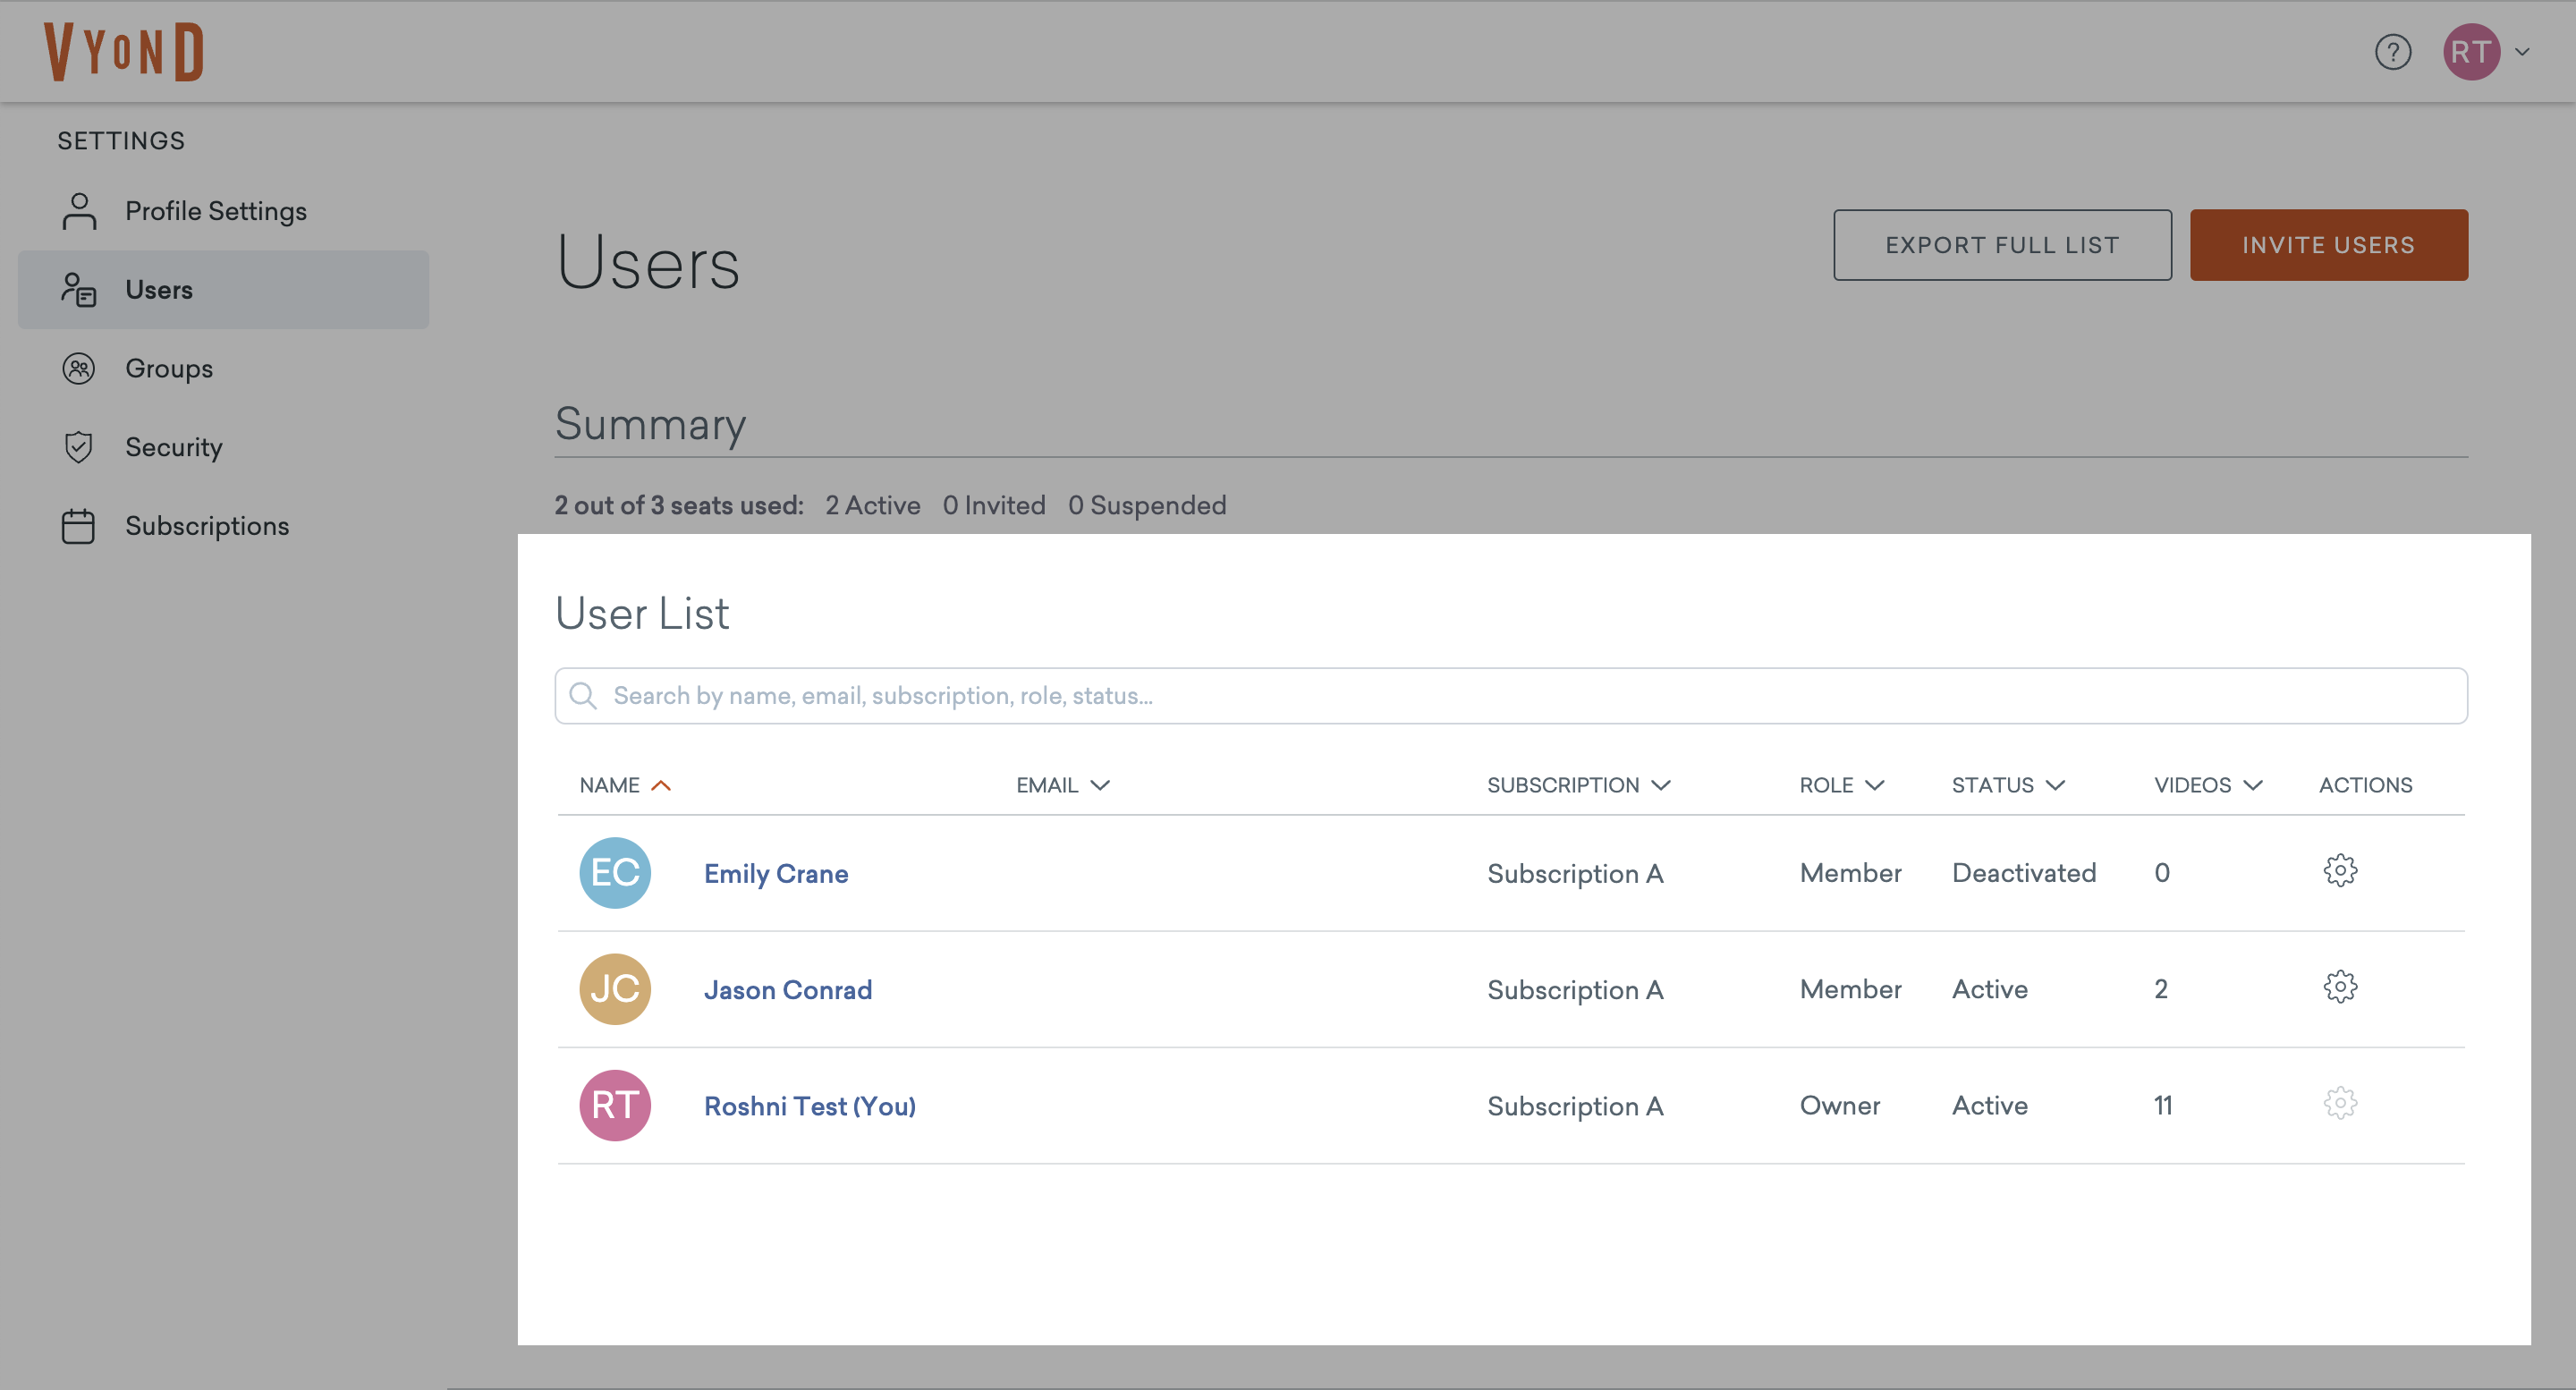Open Profile Settings in sidebar
2576x1390 pixels.
point(215,211)
